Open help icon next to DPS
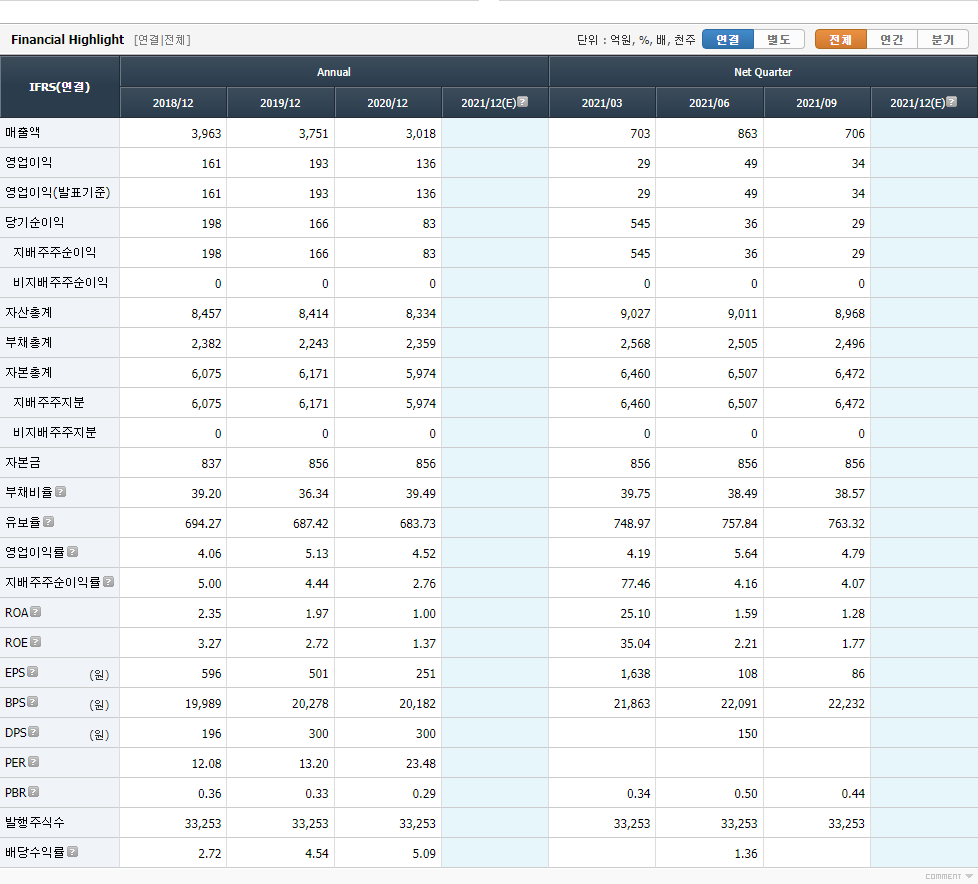978x884 pixels. 34,731
